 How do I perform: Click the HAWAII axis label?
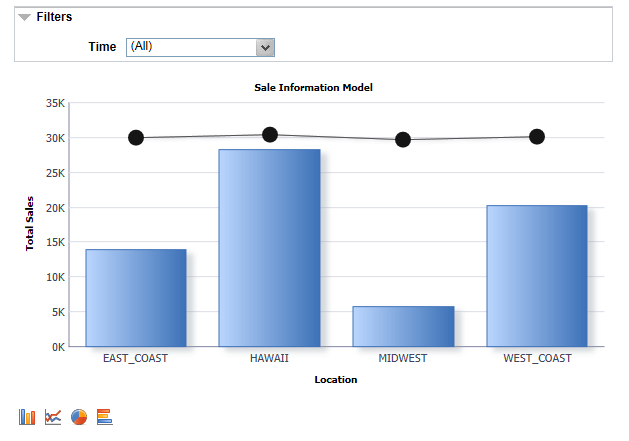pos(269,358)
